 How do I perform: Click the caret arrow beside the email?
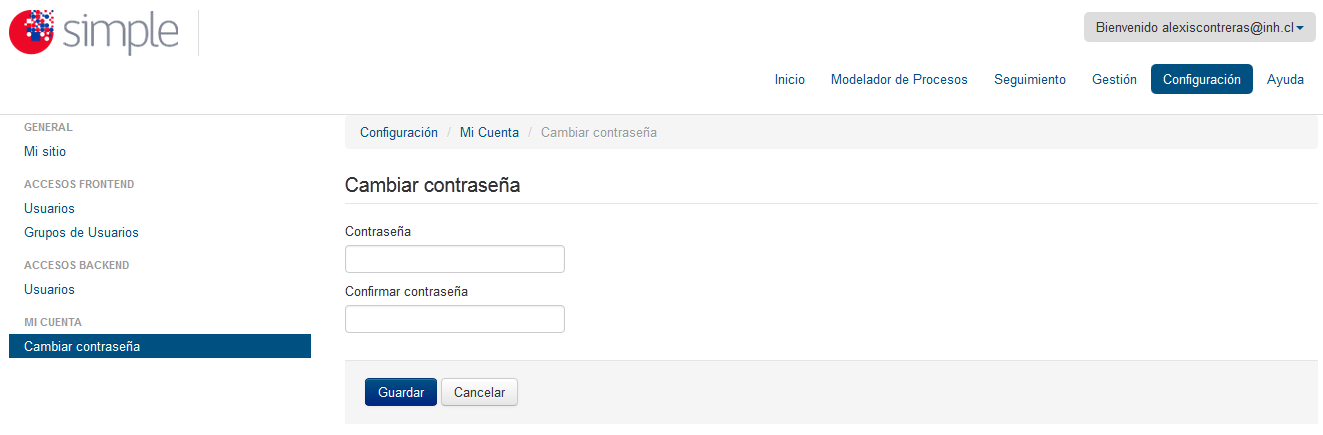[x=1300, y=29]
